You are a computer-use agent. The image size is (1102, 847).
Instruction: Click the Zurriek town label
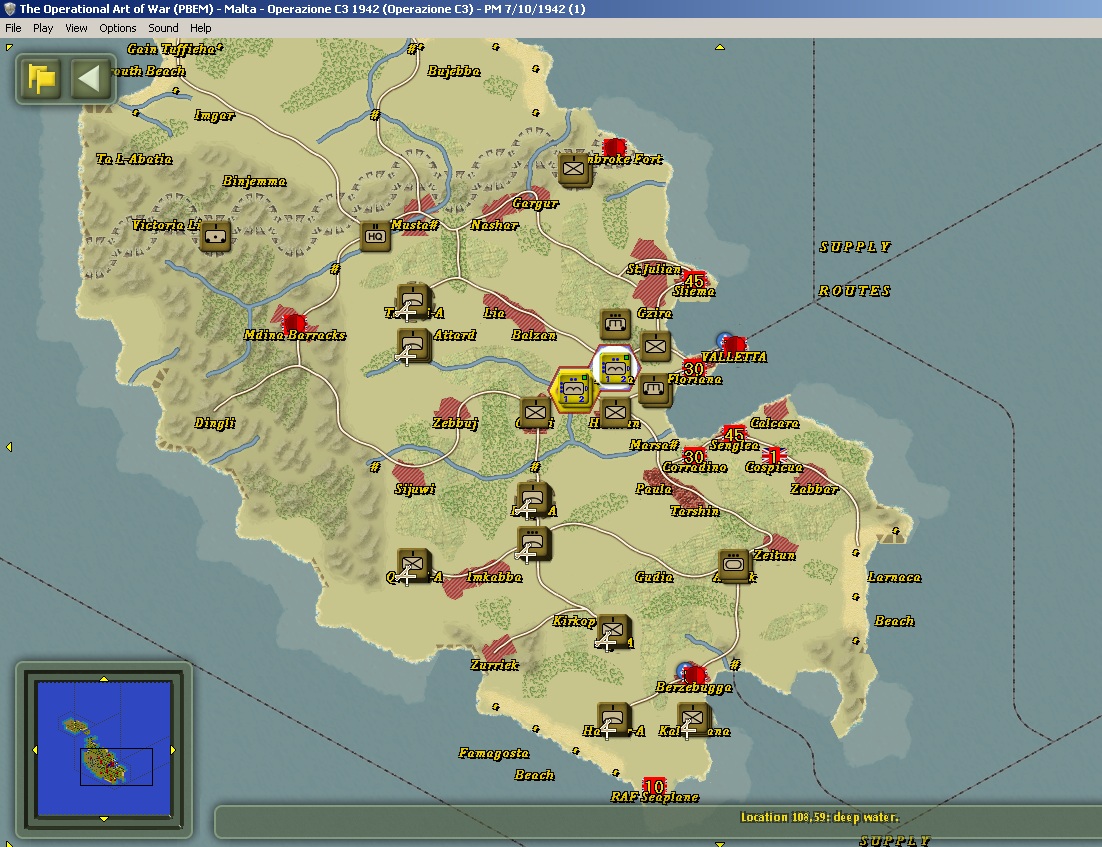[494, 665]
